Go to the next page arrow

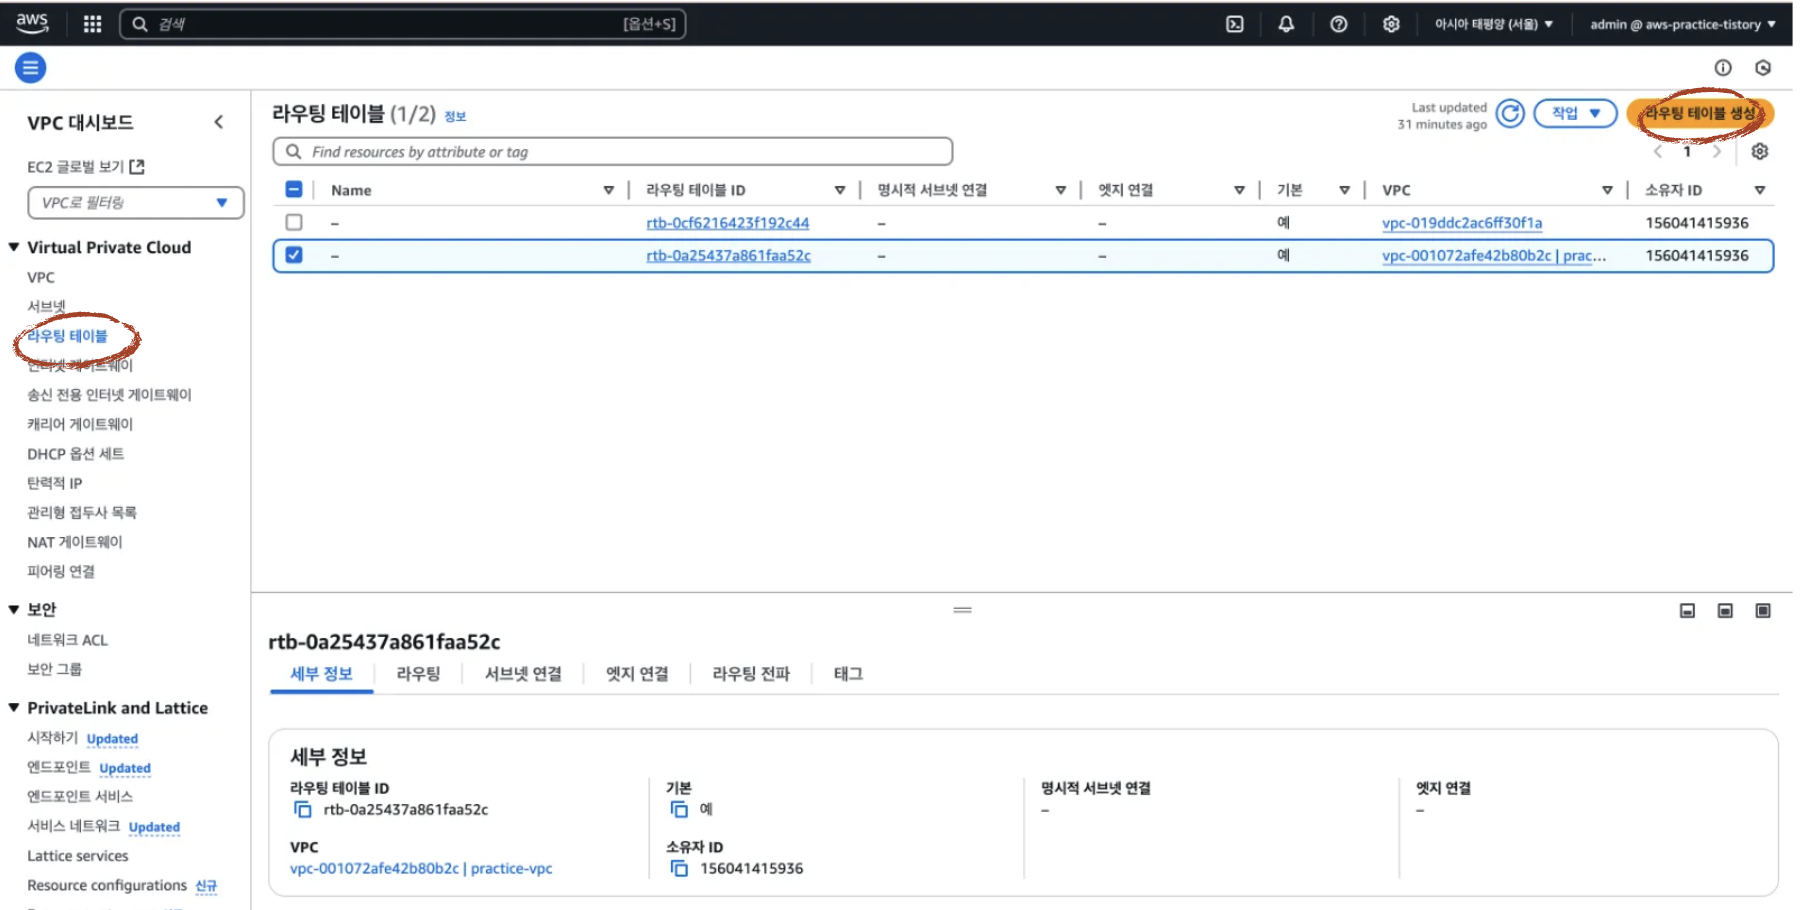click(x=1717, y=151)
